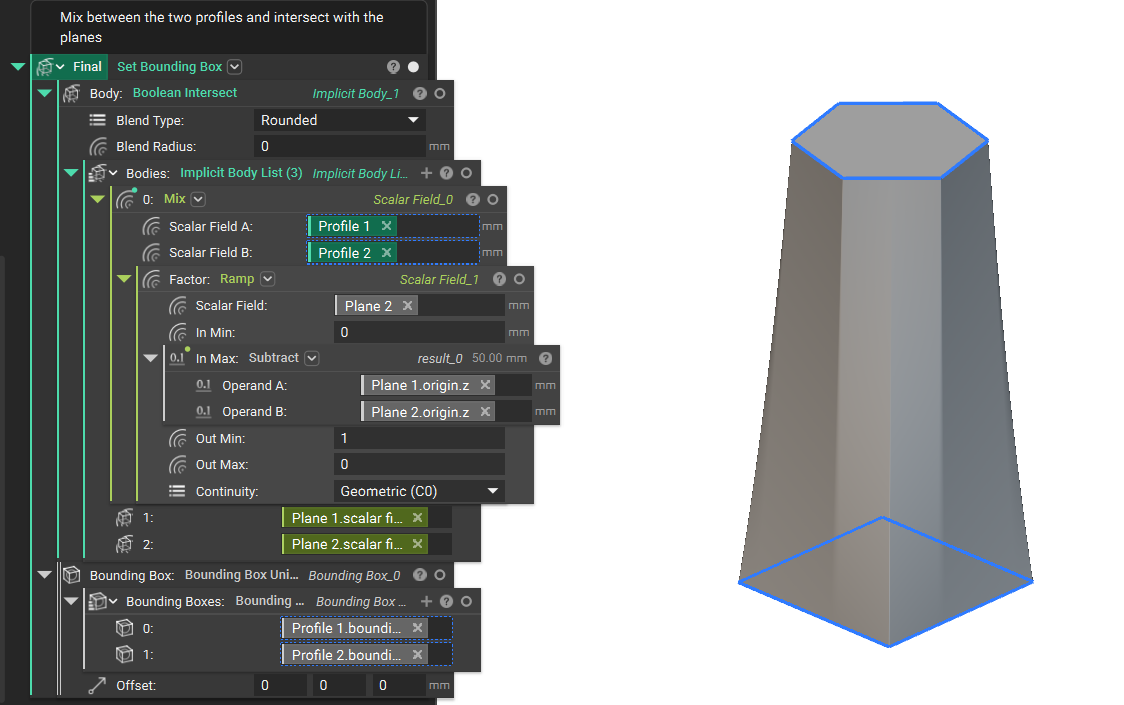Viewport: 1124px width, 705px height.
Task: Open help for Subtract result_0
Action: (546, 358)
